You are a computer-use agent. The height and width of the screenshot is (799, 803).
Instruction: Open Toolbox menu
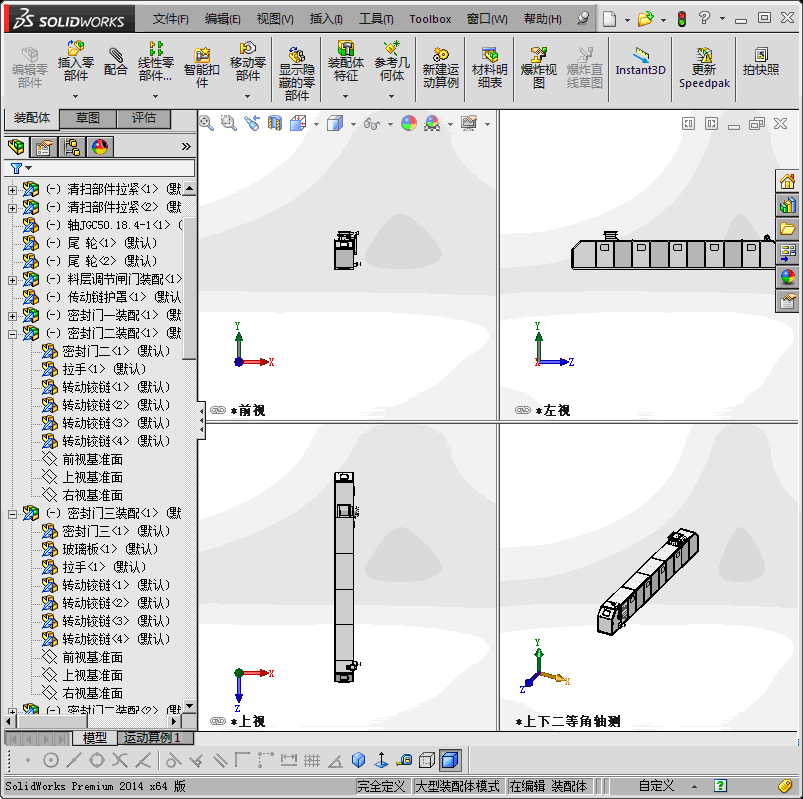click(430, 19)
